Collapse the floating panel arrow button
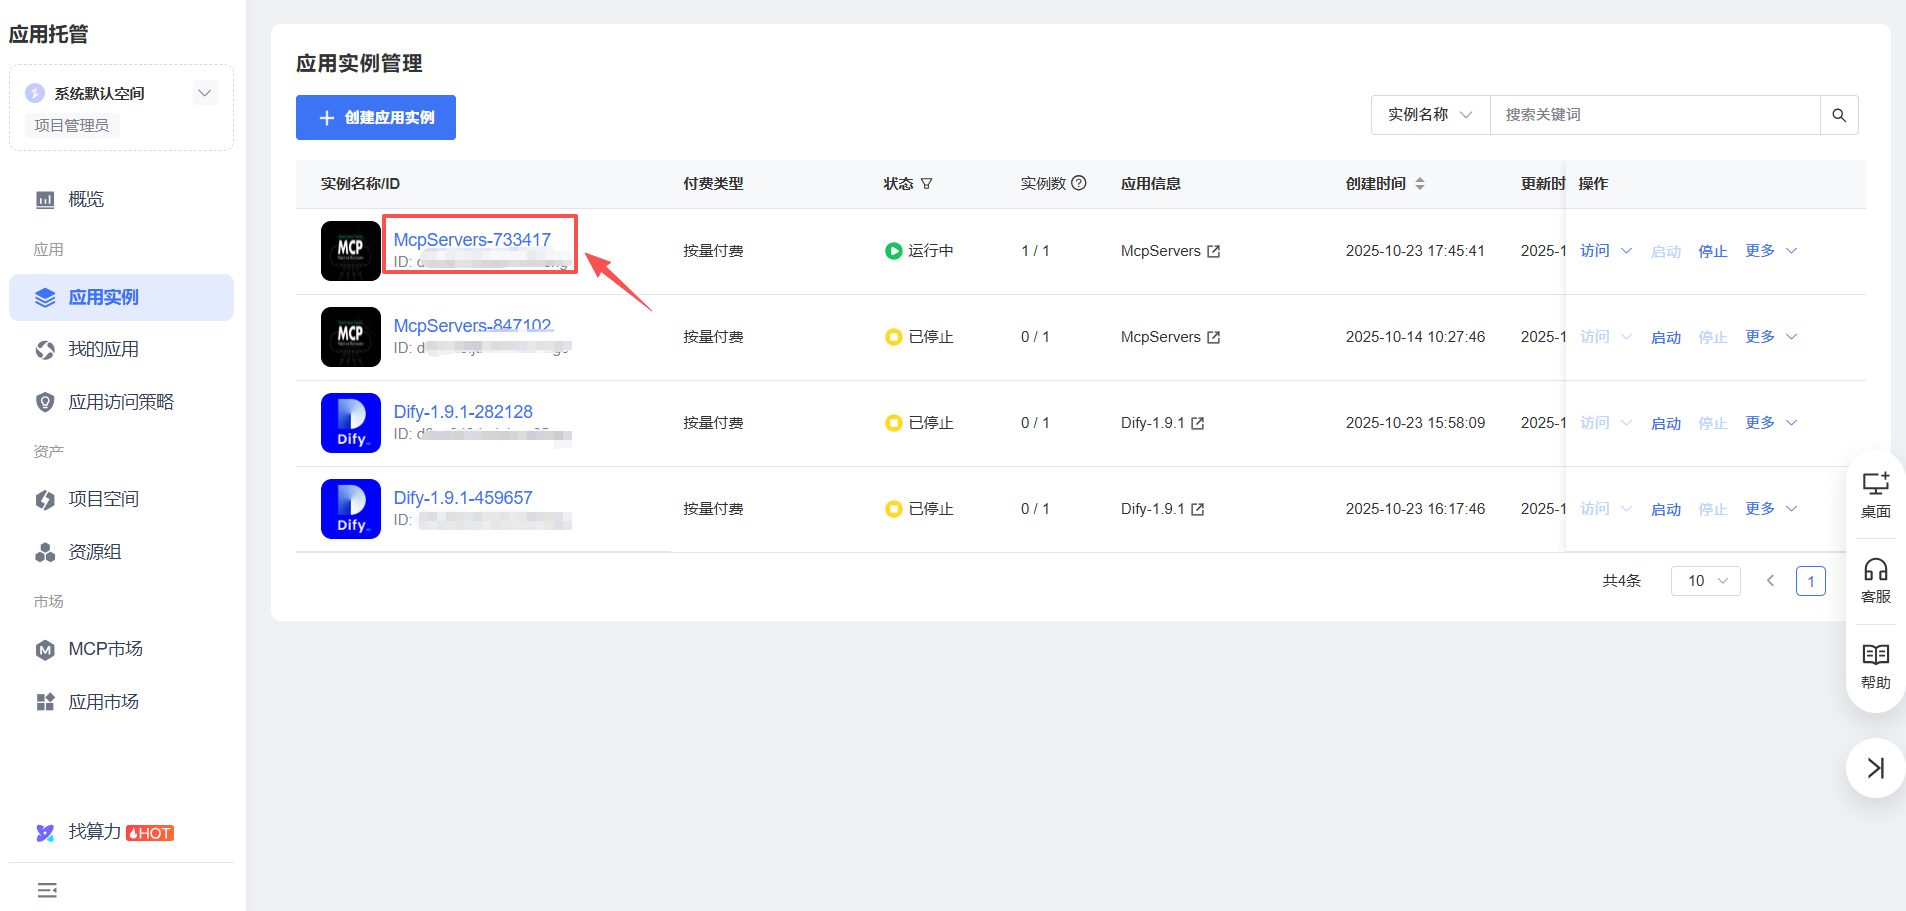 point(1875,768)
